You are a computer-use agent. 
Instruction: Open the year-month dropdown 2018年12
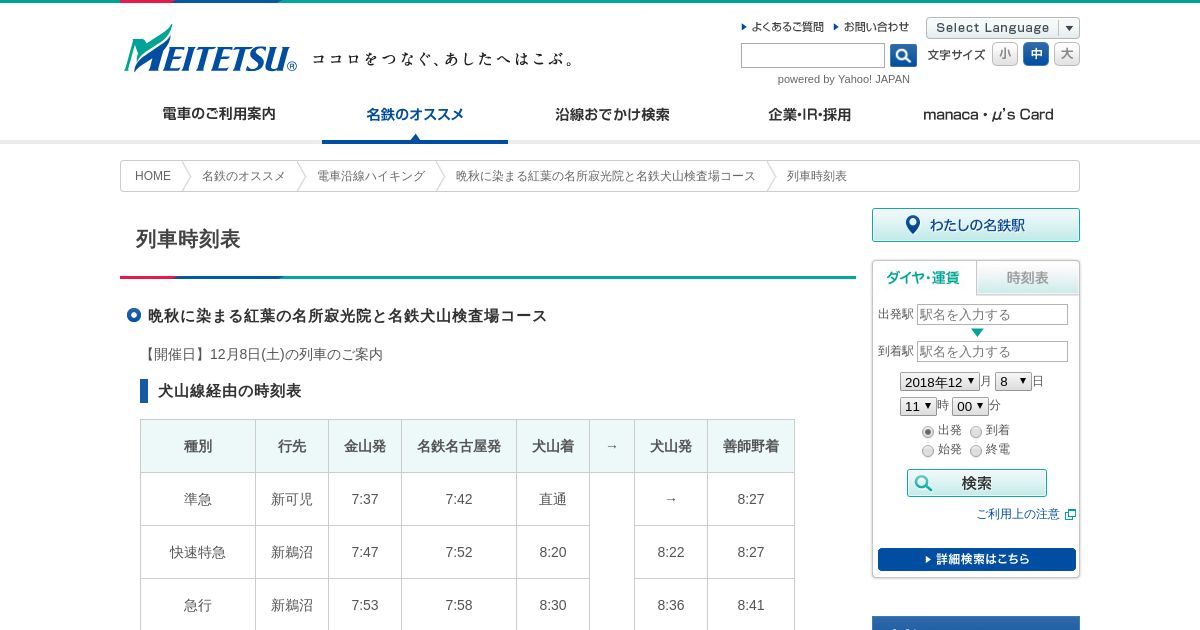tap(939, 382)
